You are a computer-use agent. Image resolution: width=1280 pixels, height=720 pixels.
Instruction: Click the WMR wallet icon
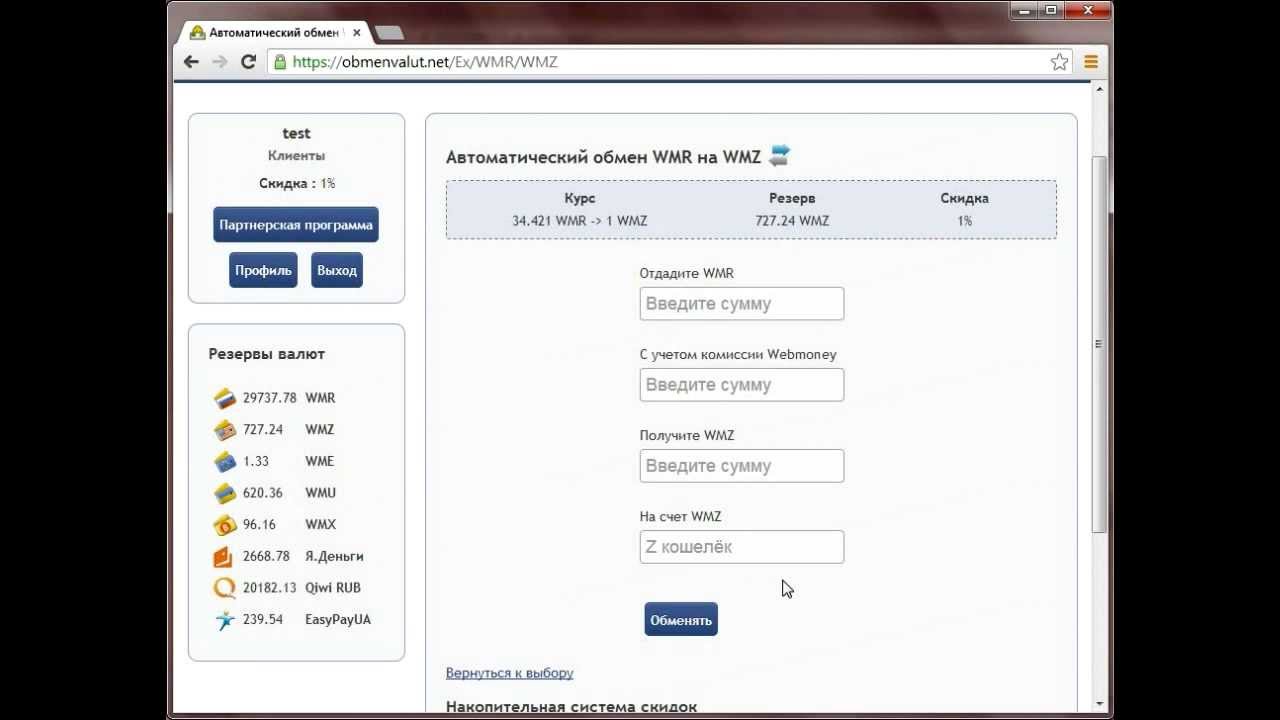click(x=225, y=398)
